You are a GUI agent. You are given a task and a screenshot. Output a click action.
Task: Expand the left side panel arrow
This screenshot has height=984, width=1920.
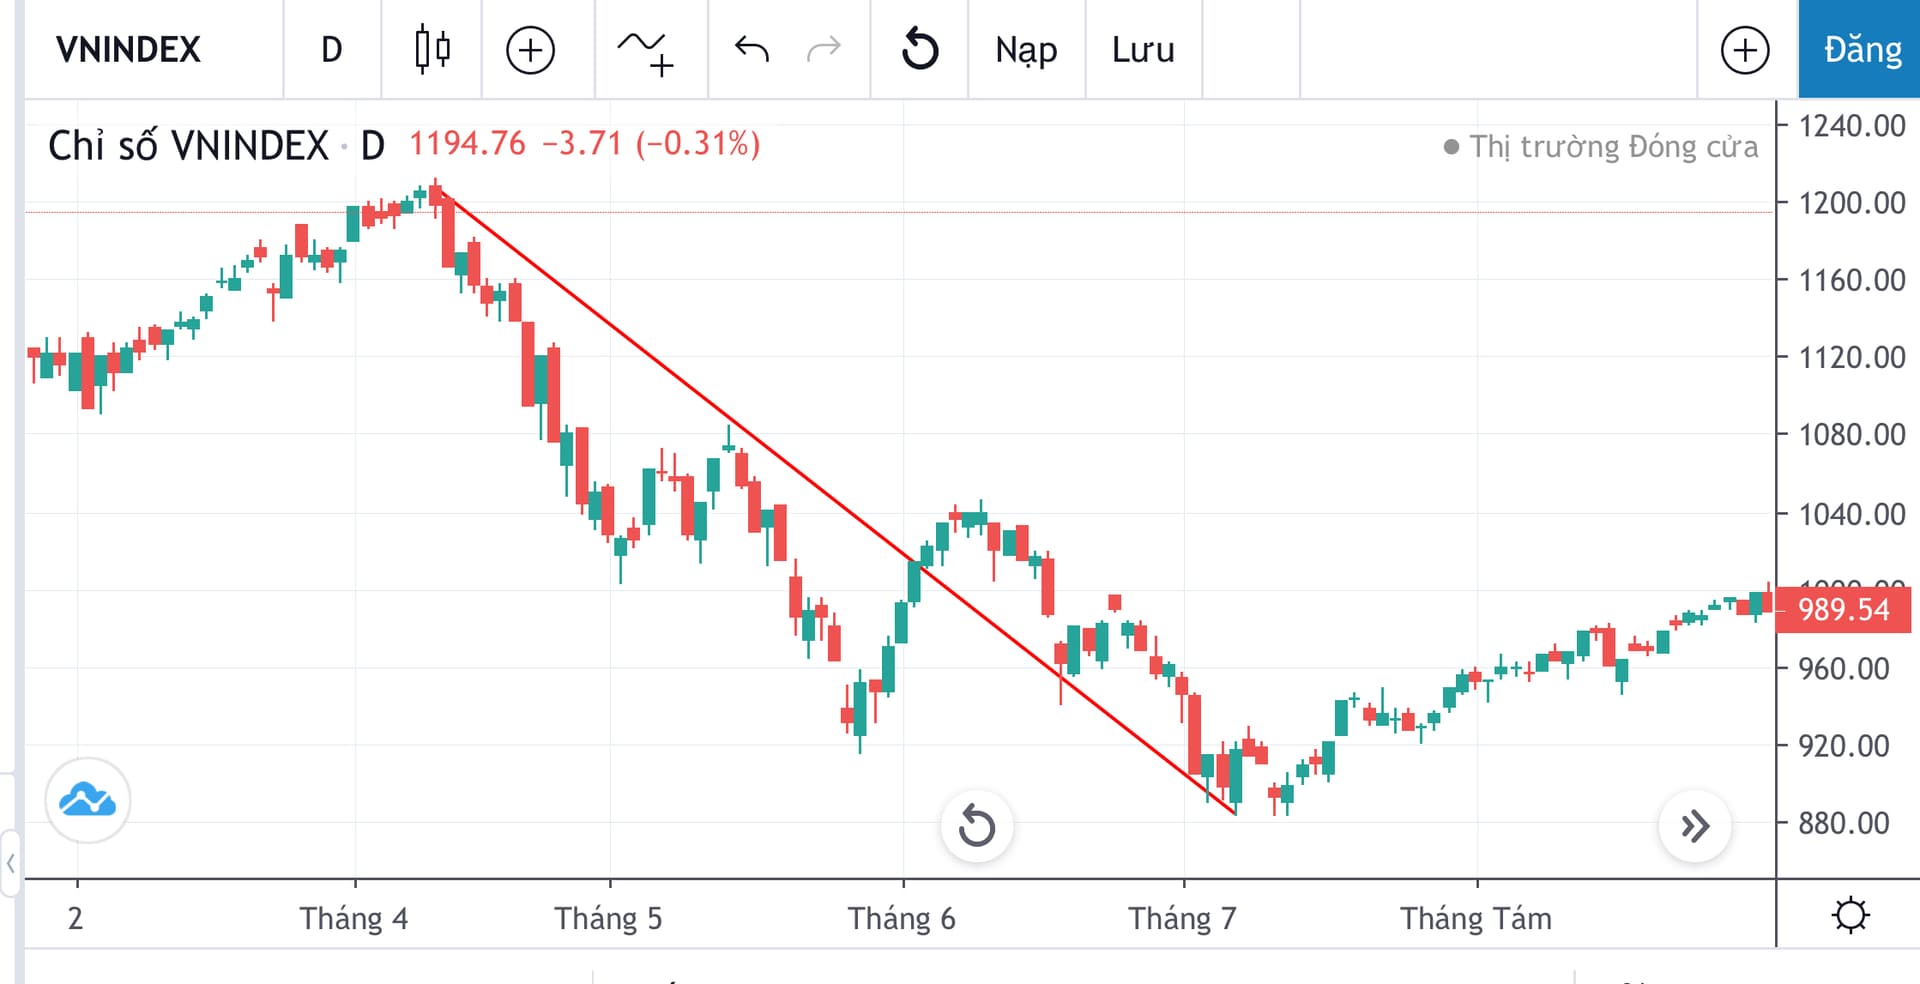10,862
